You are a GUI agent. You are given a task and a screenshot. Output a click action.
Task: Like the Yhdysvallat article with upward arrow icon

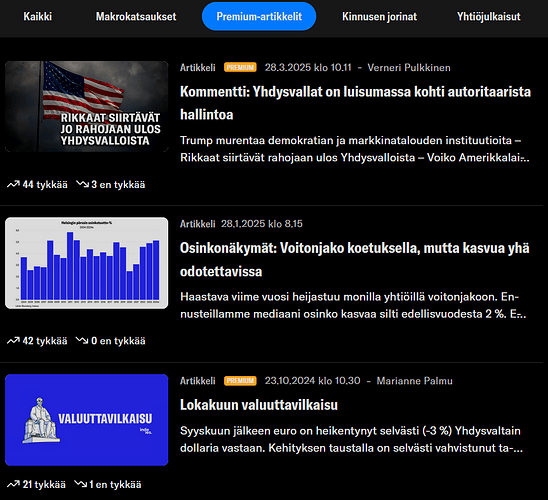tap(13, 184)
